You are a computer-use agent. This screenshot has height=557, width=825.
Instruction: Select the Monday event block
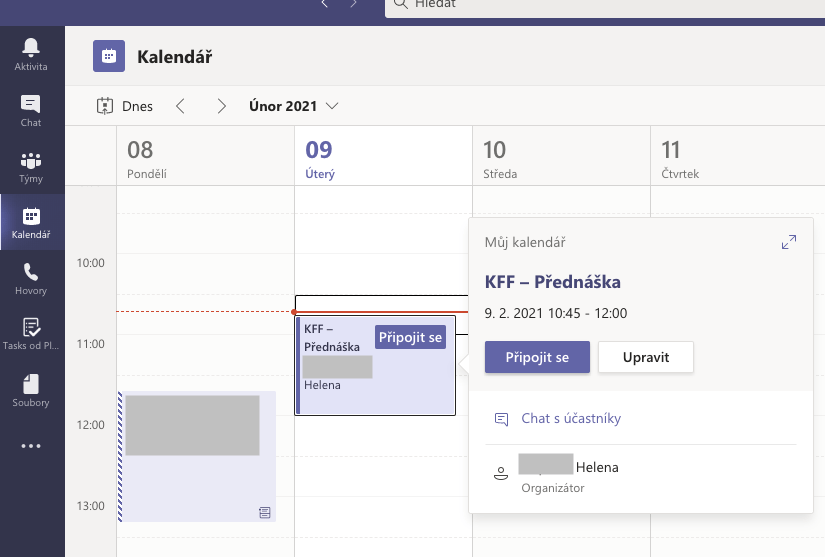click(197, 455)
